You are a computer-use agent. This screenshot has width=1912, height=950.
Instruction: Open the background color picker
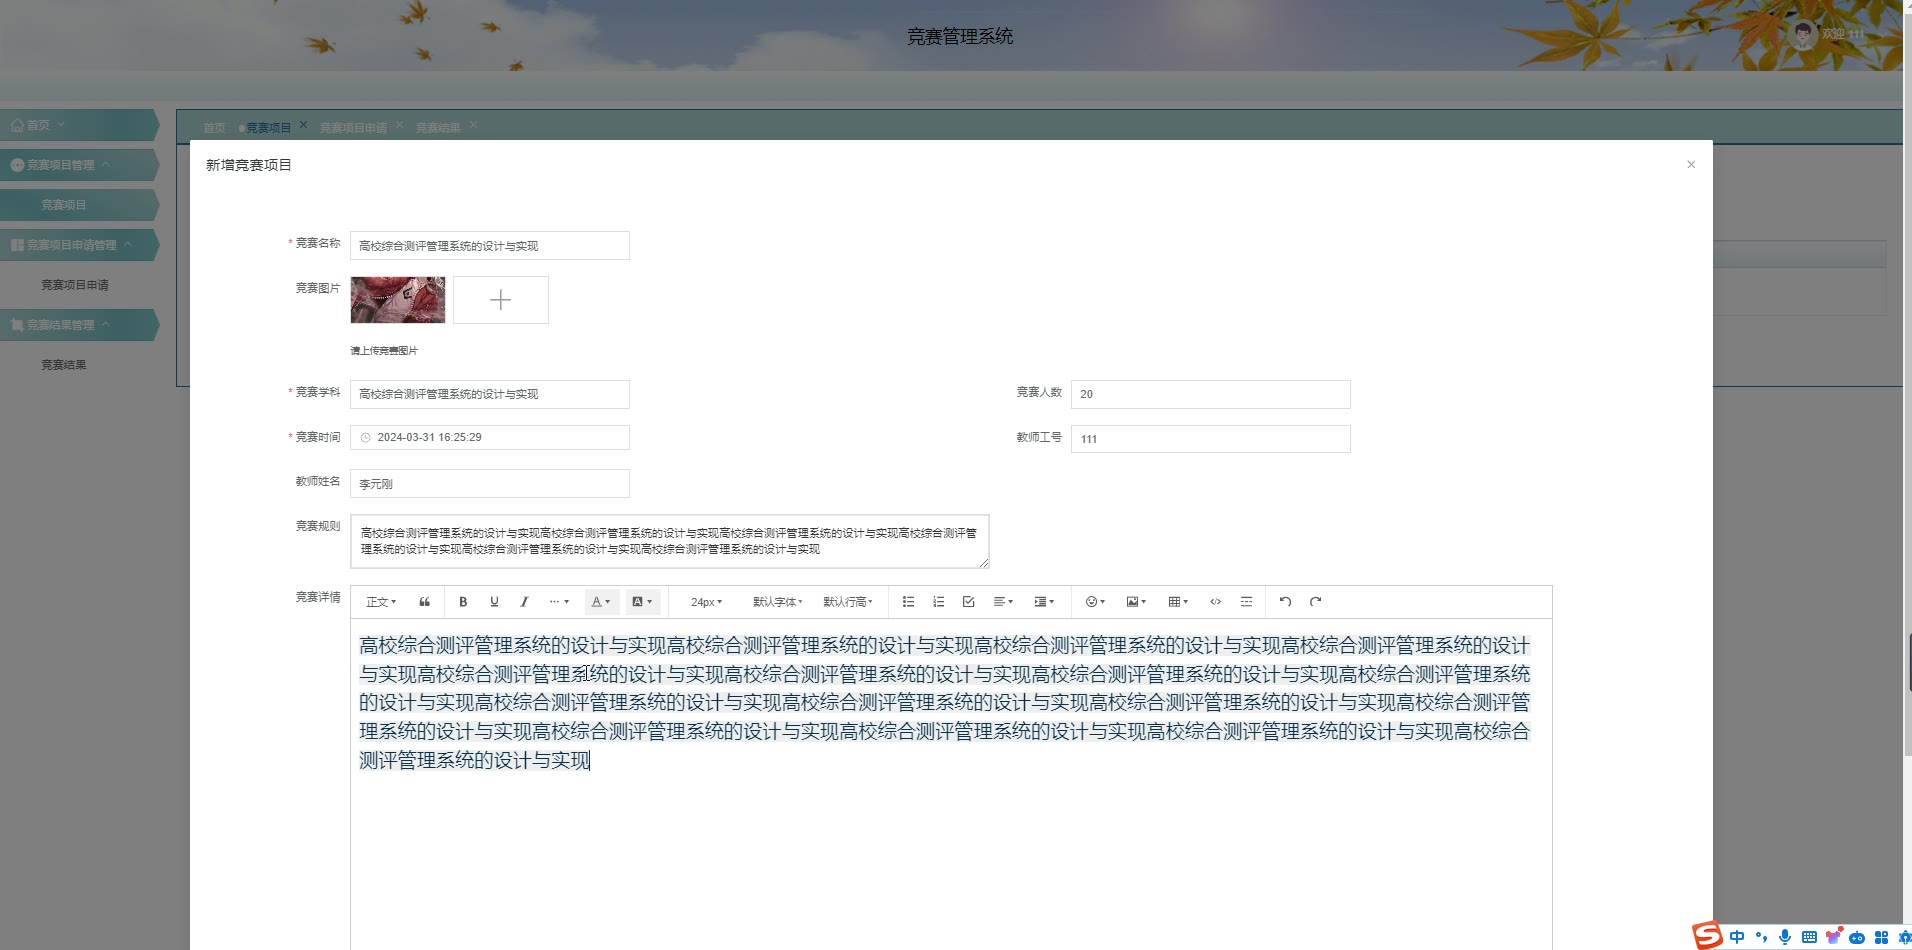coord(642,602)
